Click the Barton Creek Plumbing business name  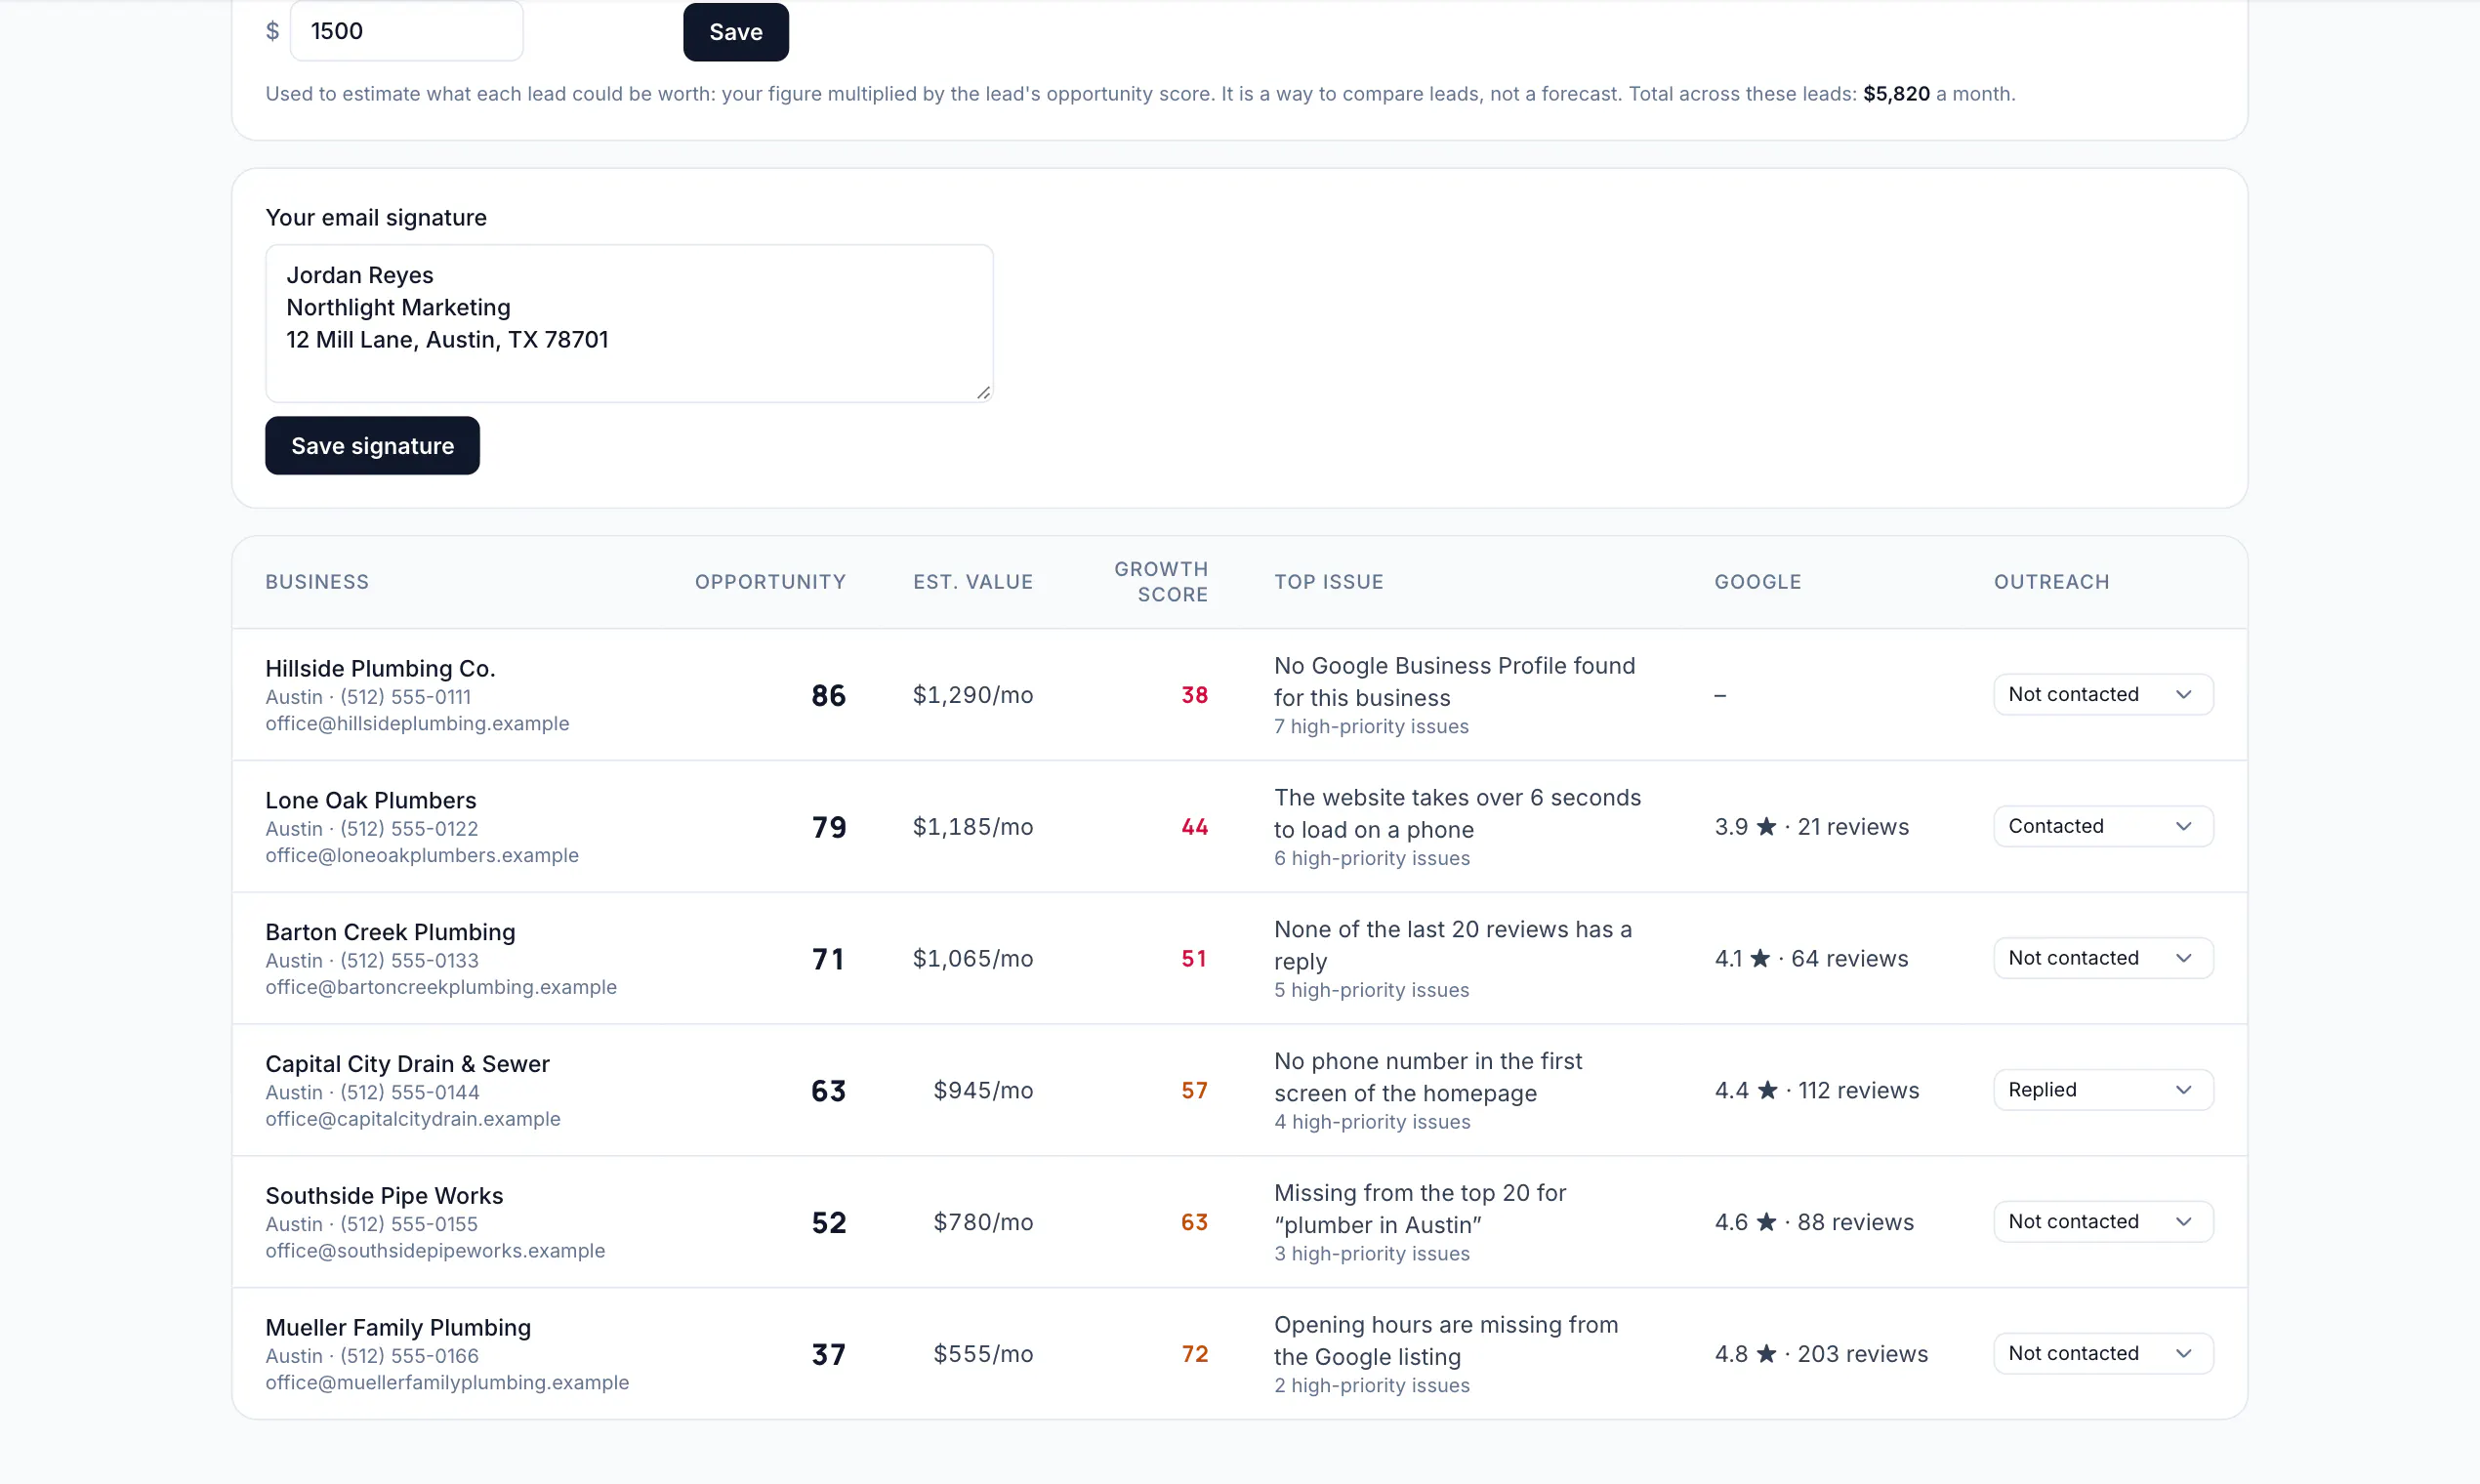(x=390, y=932)
